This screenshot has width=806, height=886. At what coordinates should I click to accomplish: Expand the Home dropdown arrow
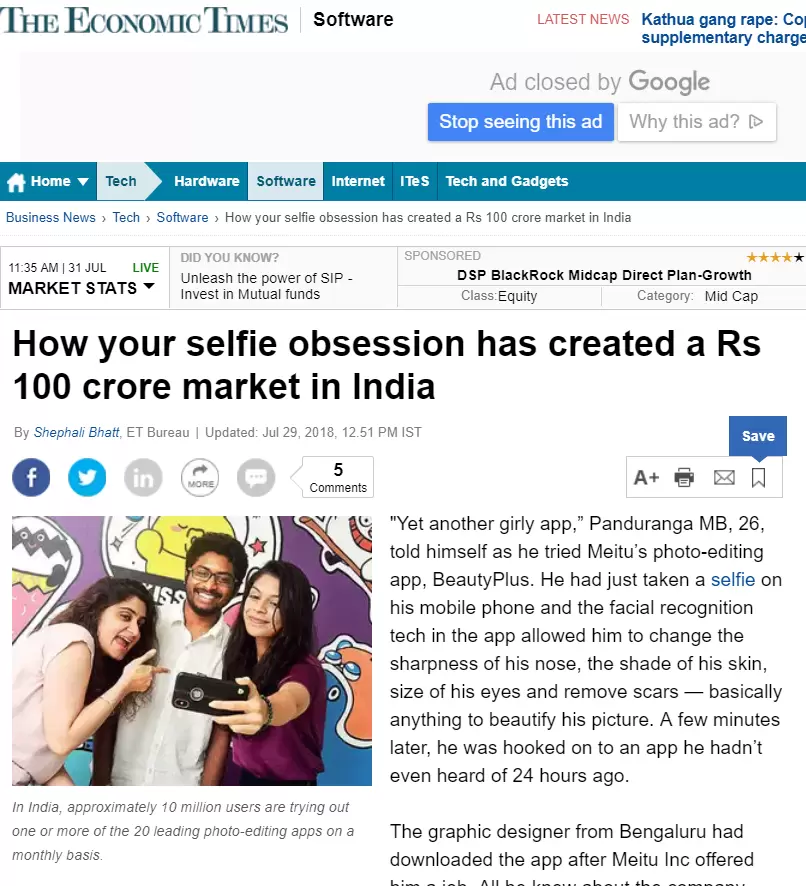(83, 182)
